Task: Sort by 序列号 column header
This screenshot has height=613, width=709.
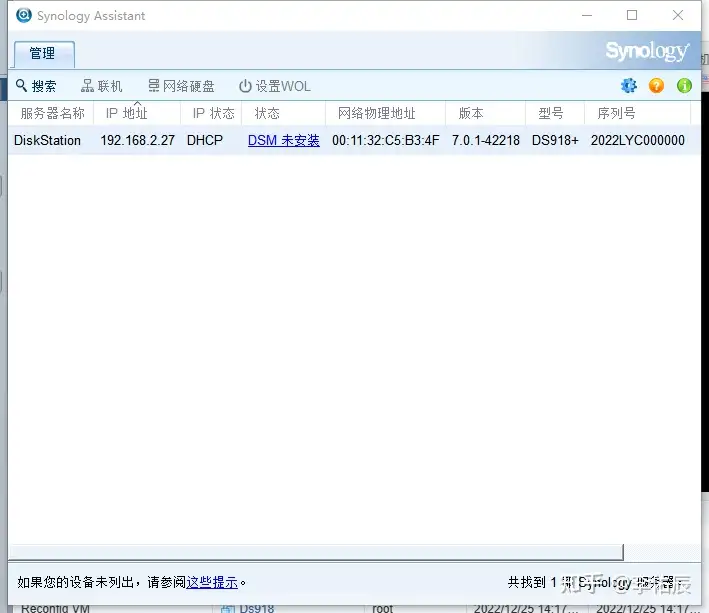Action: (x=637, y=113)
